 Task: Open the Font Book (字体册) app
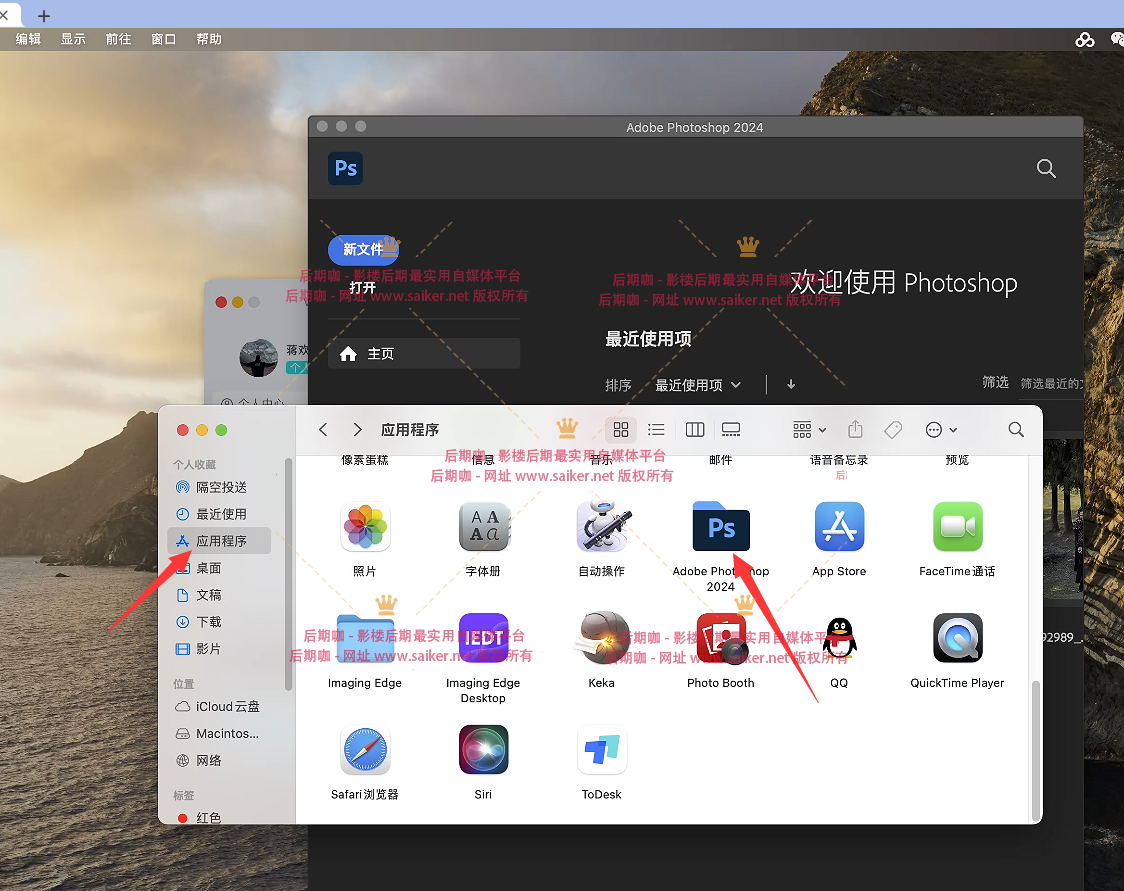click(484, 527)
